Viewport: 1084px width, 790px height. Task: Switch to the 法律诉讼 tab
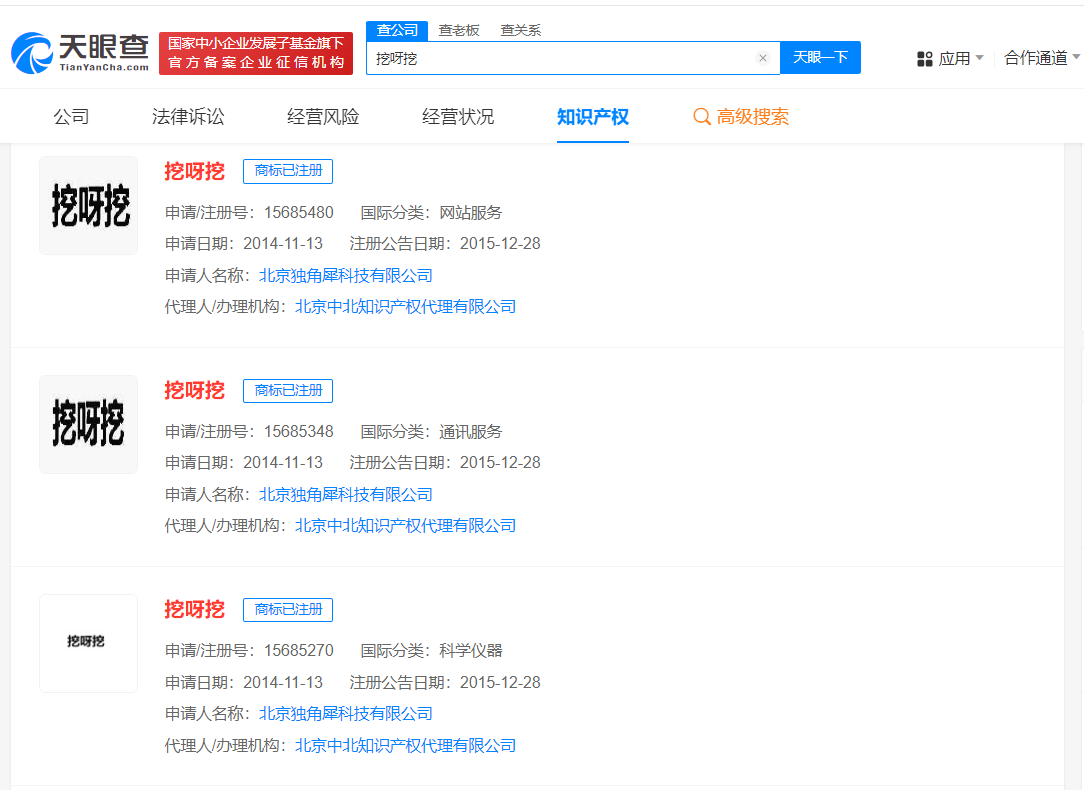[188, 117]
